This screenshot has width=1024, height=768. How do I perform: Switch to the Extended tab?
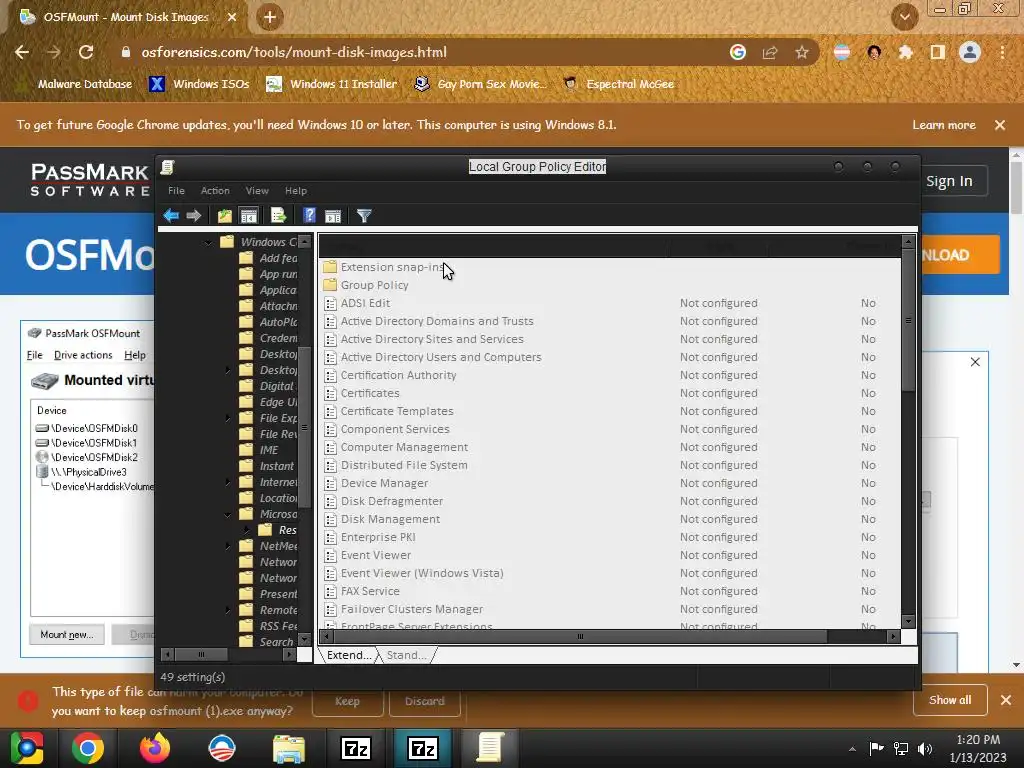pos(349,655)
